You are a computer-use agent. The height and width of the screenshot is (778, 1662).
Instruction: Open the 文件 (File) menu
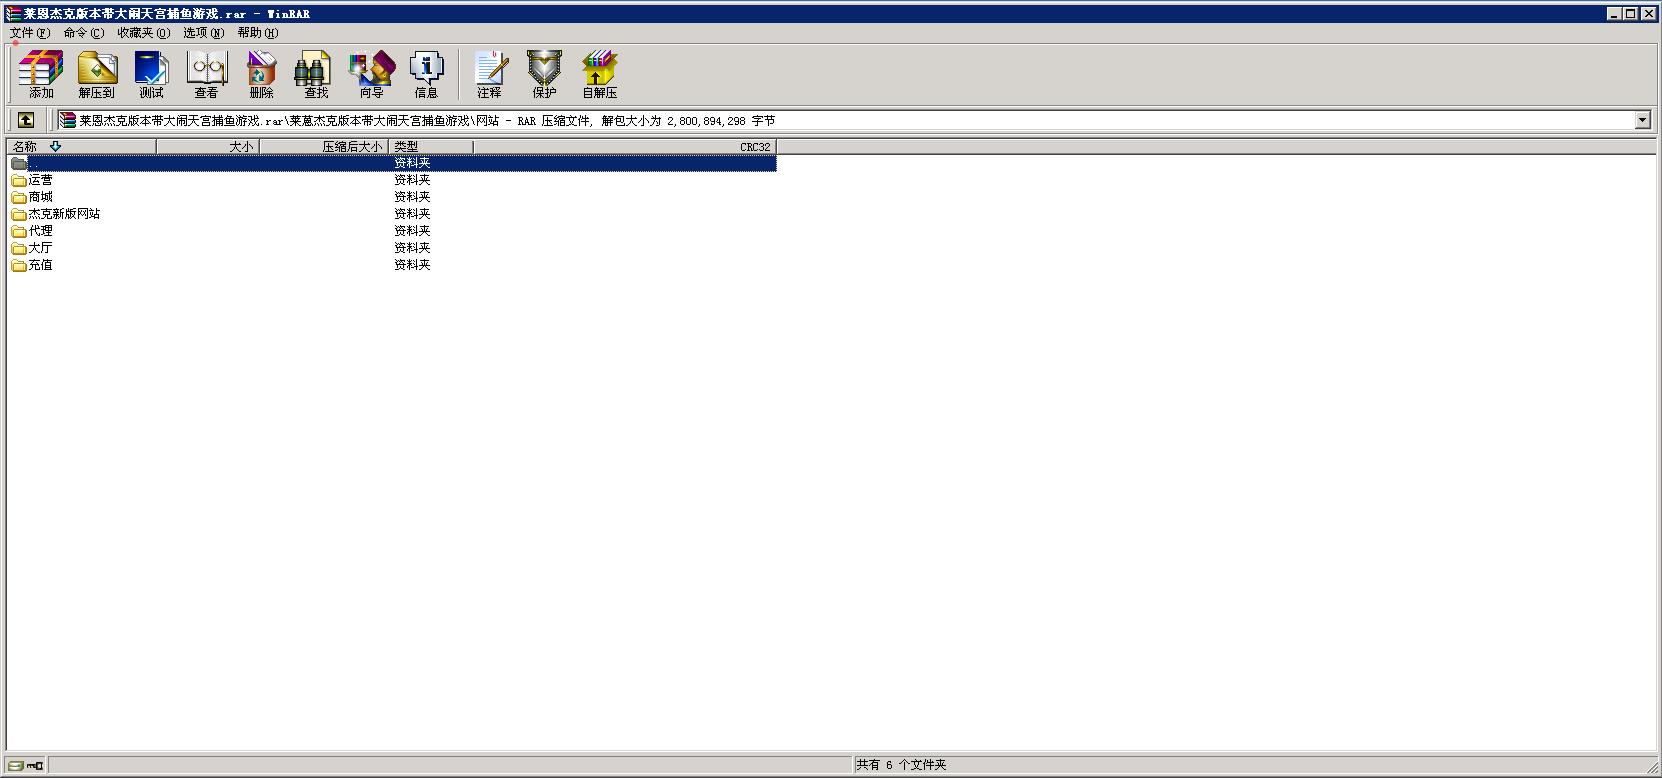pyautogui.click(x=29, y=33)
